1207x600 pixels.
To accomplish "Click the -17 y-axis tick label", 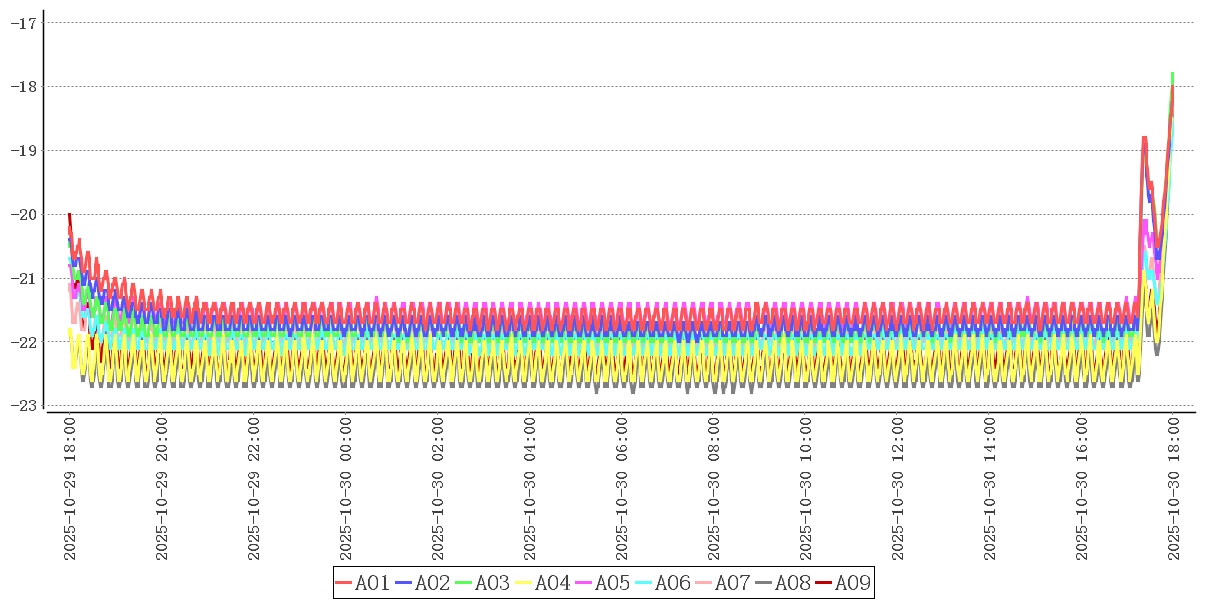I will click(x=23, y=22).
